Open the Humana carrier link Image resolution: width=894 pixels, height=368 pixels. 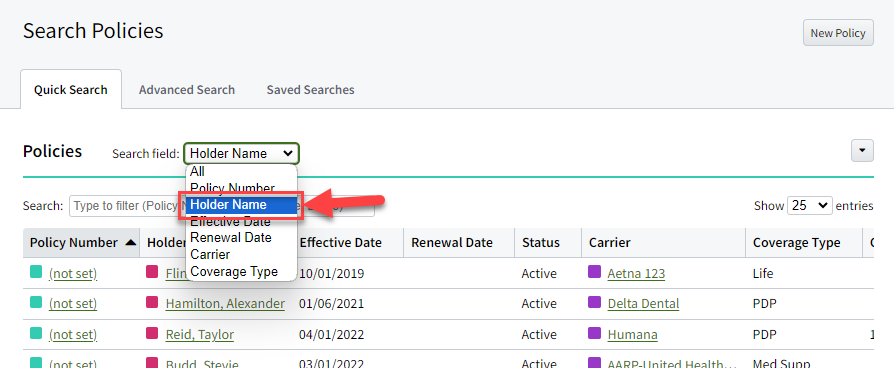click(x=632, y=334)
